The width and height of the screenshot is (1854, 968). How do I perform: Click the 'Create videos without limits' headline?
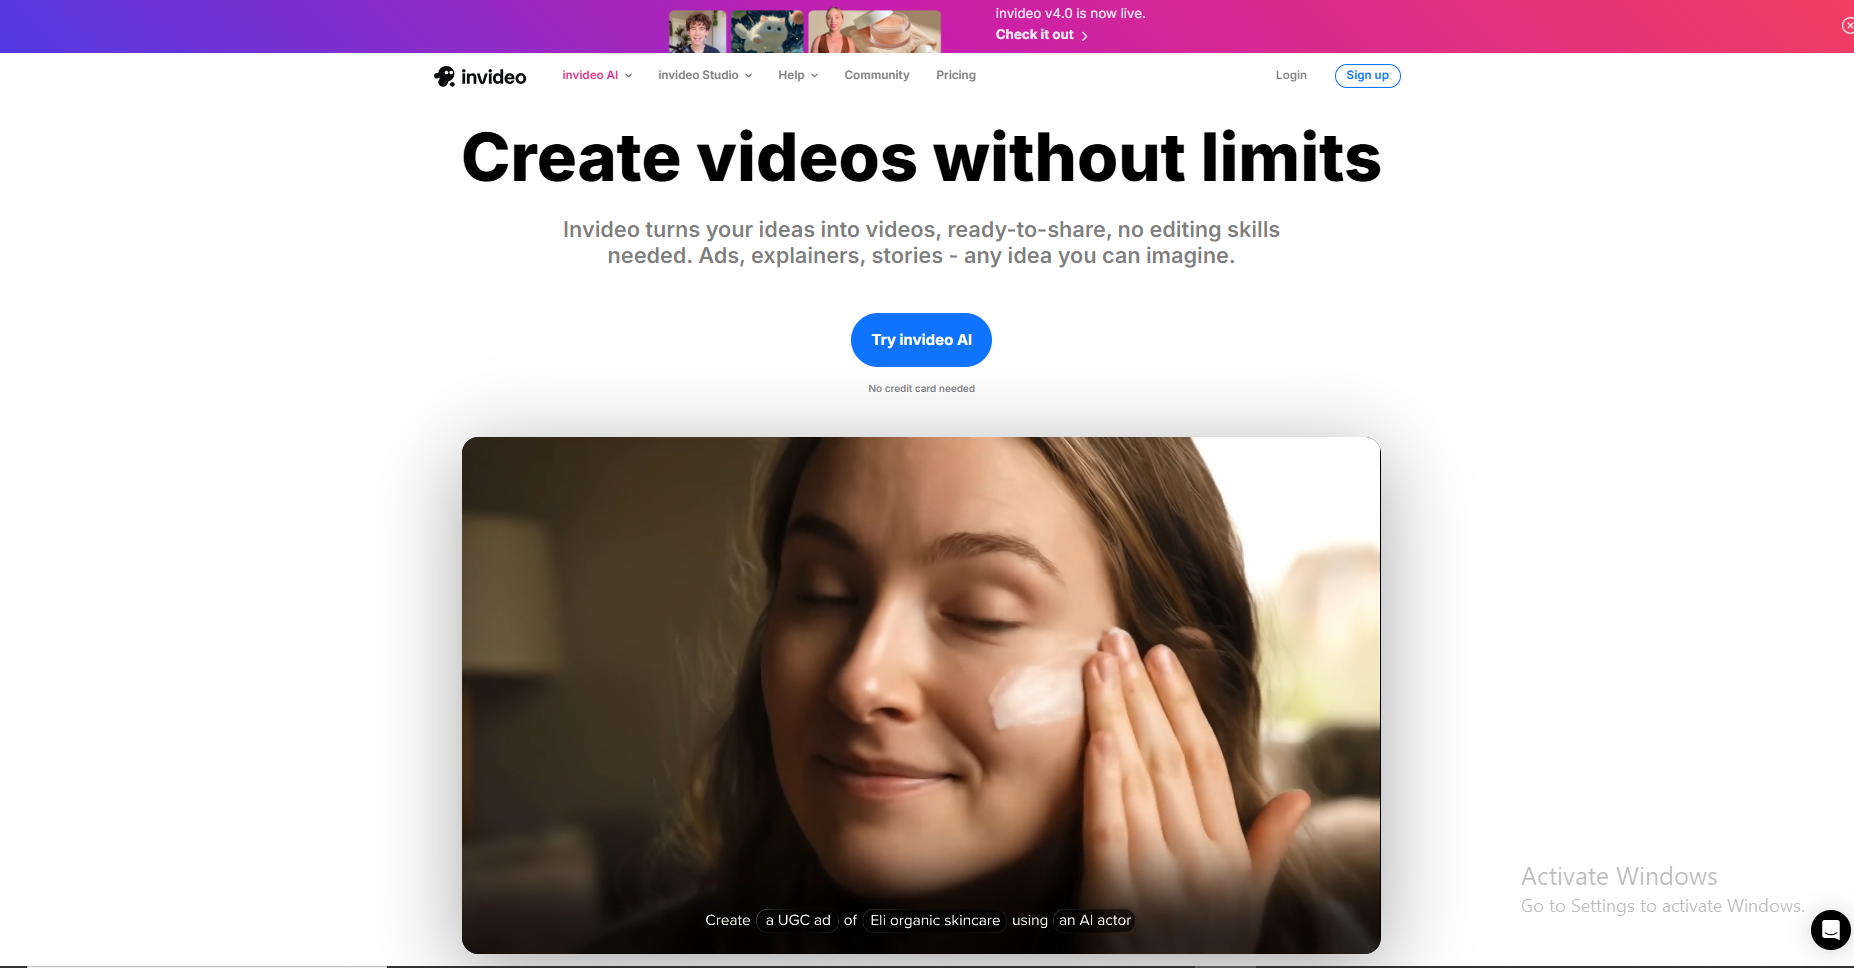point(921,158)
